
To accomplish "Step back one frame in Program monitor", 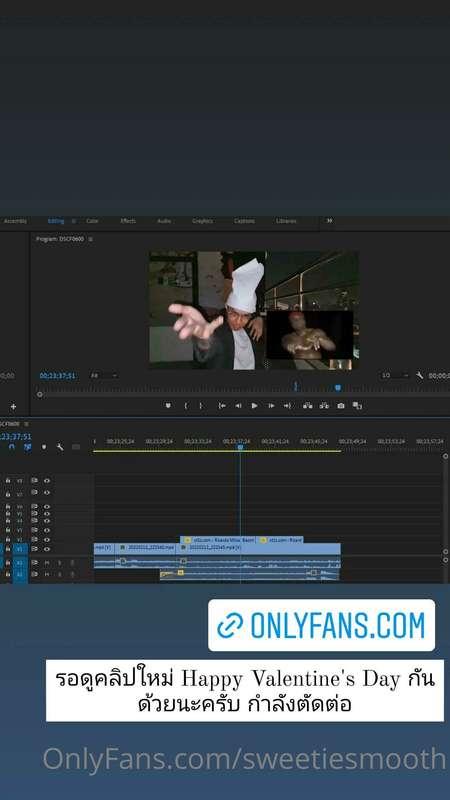I will coord(238,406).
